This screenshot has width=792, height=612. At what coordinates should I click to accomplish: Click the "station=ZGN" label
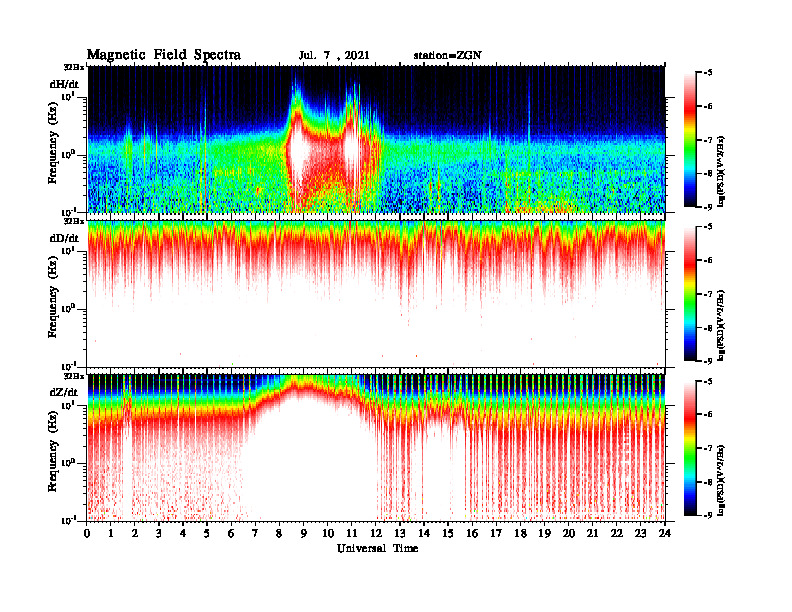pyautogui.click(x=447, y=55)
